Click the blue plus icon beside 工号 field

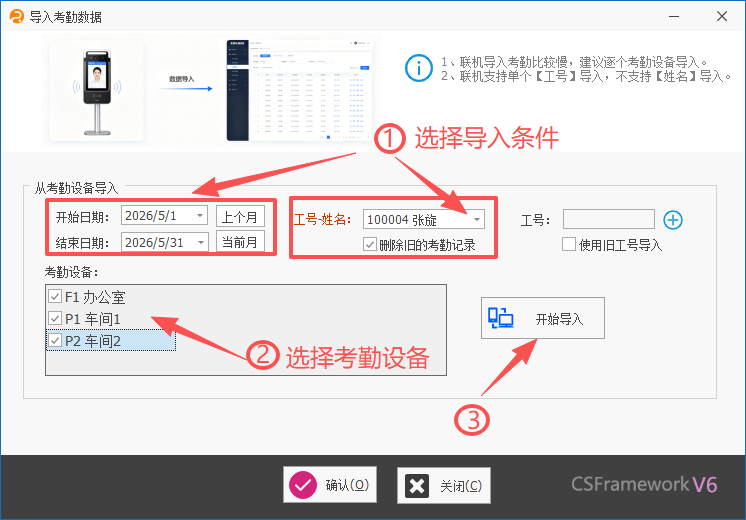click(673, 220)
